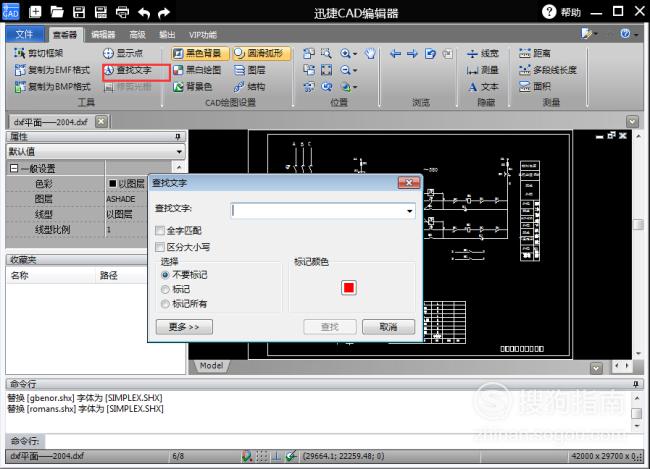This screenshot has height=469, width=650.
Task: Toggle 圆滑弧形 option
Action: click(262, 53)
